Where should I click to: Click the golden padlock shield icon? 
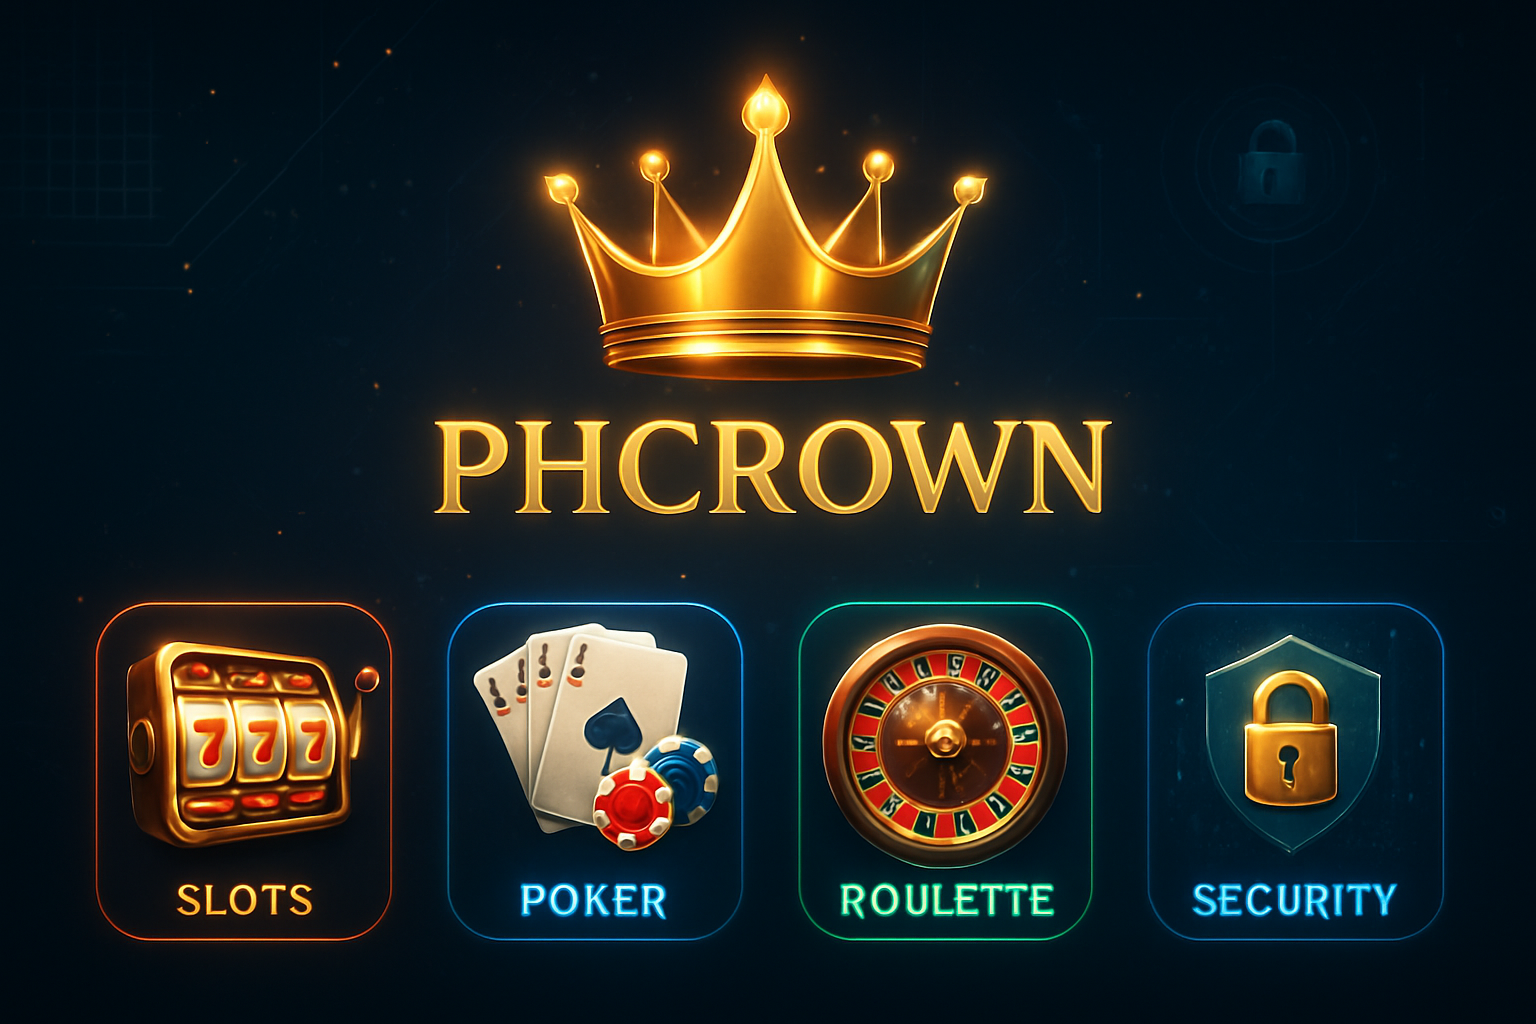pos(1293,741)
